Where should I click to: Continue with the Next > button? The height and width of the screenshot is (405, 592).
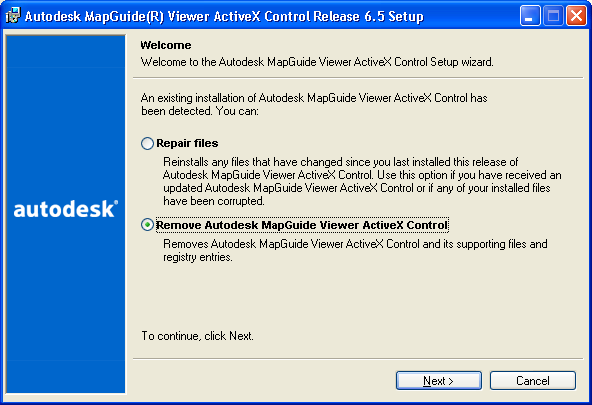click(439, 380)
